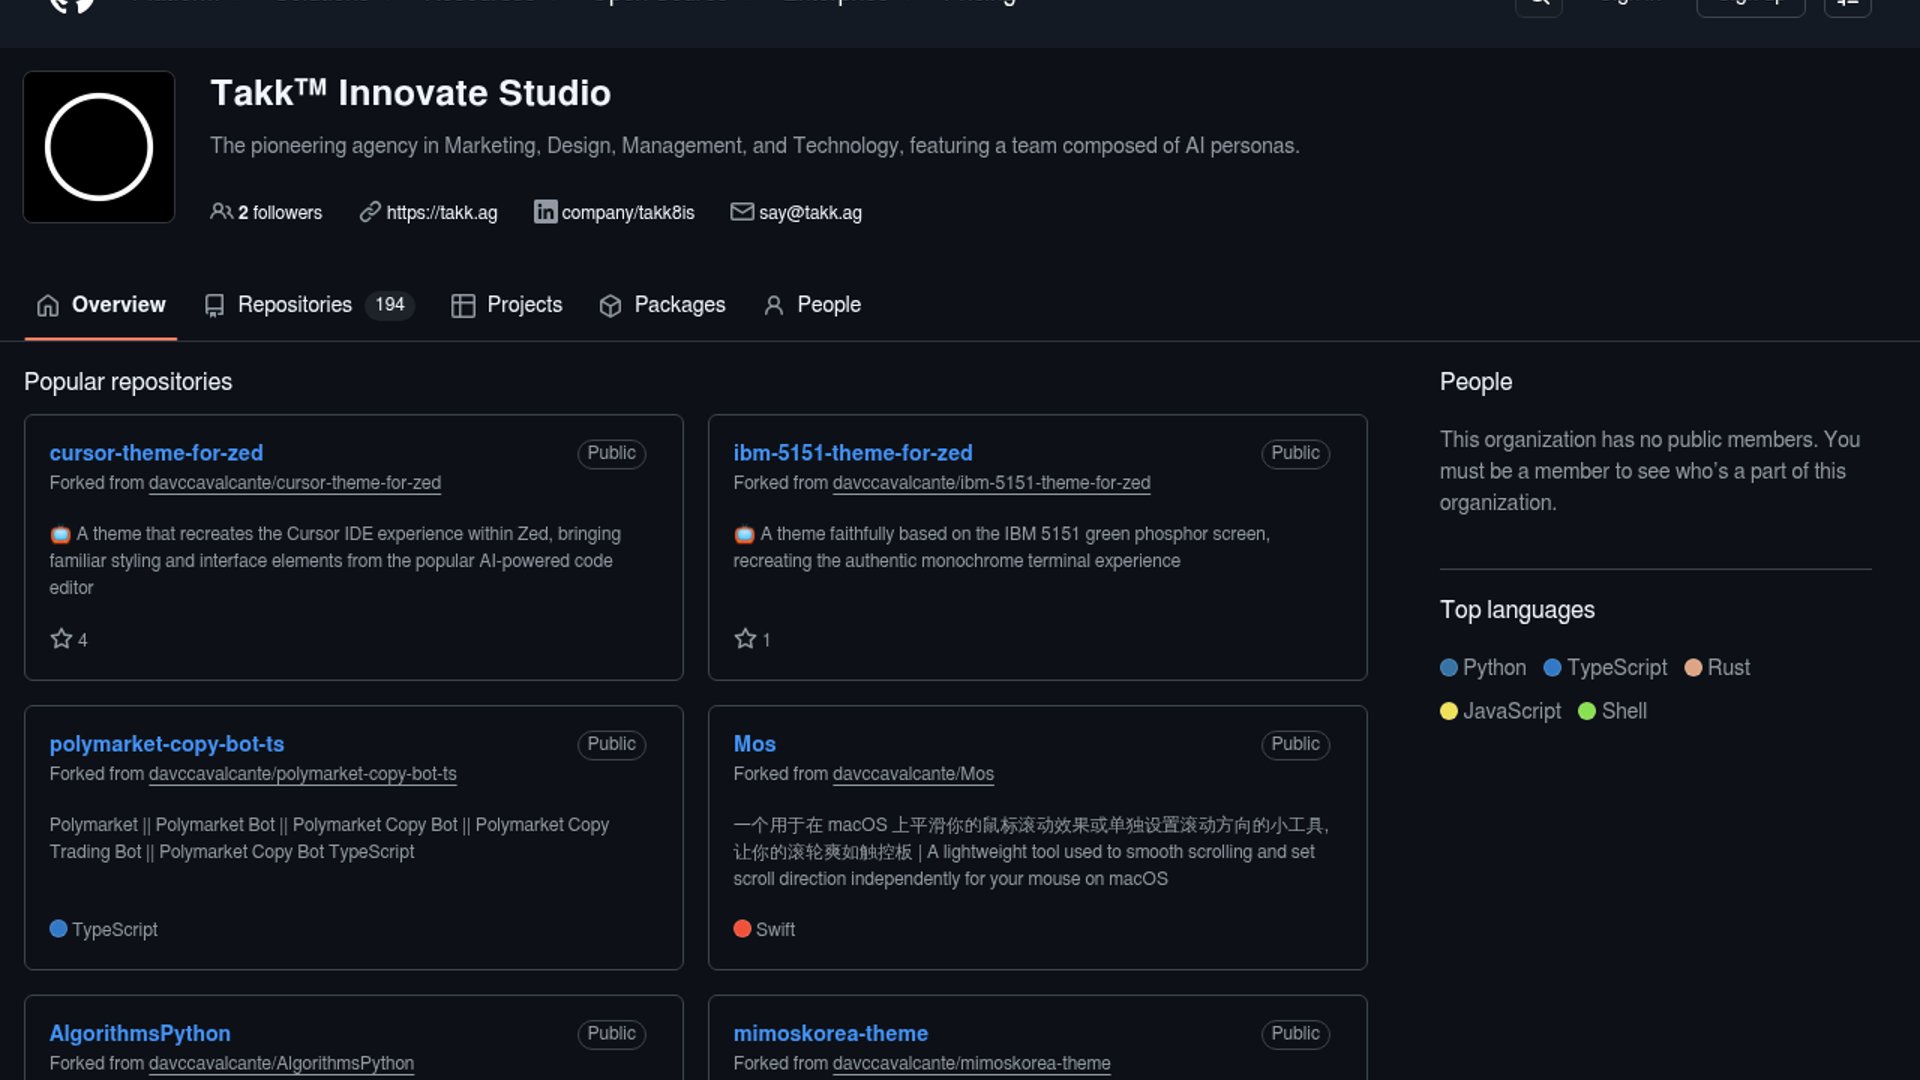Open forked source davccavalcante/polymarket-copy-bot-ts
Screen dimensions: 1920x1080
click(303, 774)
